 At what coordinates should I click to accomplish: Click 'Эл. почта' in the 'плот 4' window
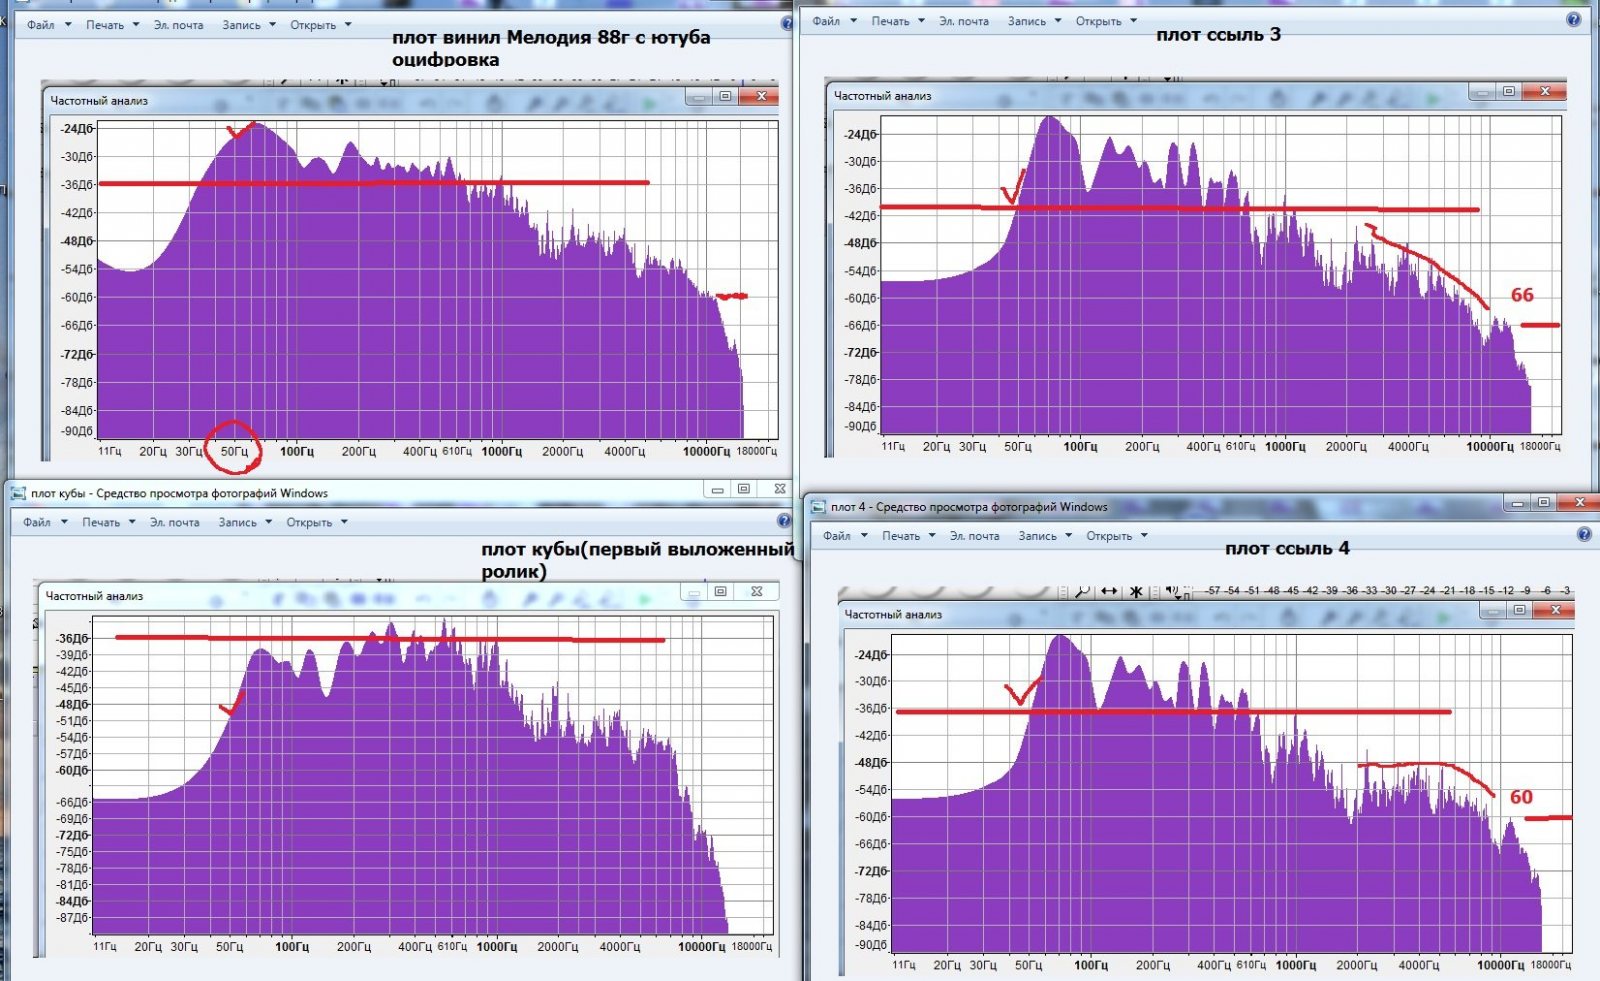click(x=975, y=536)
